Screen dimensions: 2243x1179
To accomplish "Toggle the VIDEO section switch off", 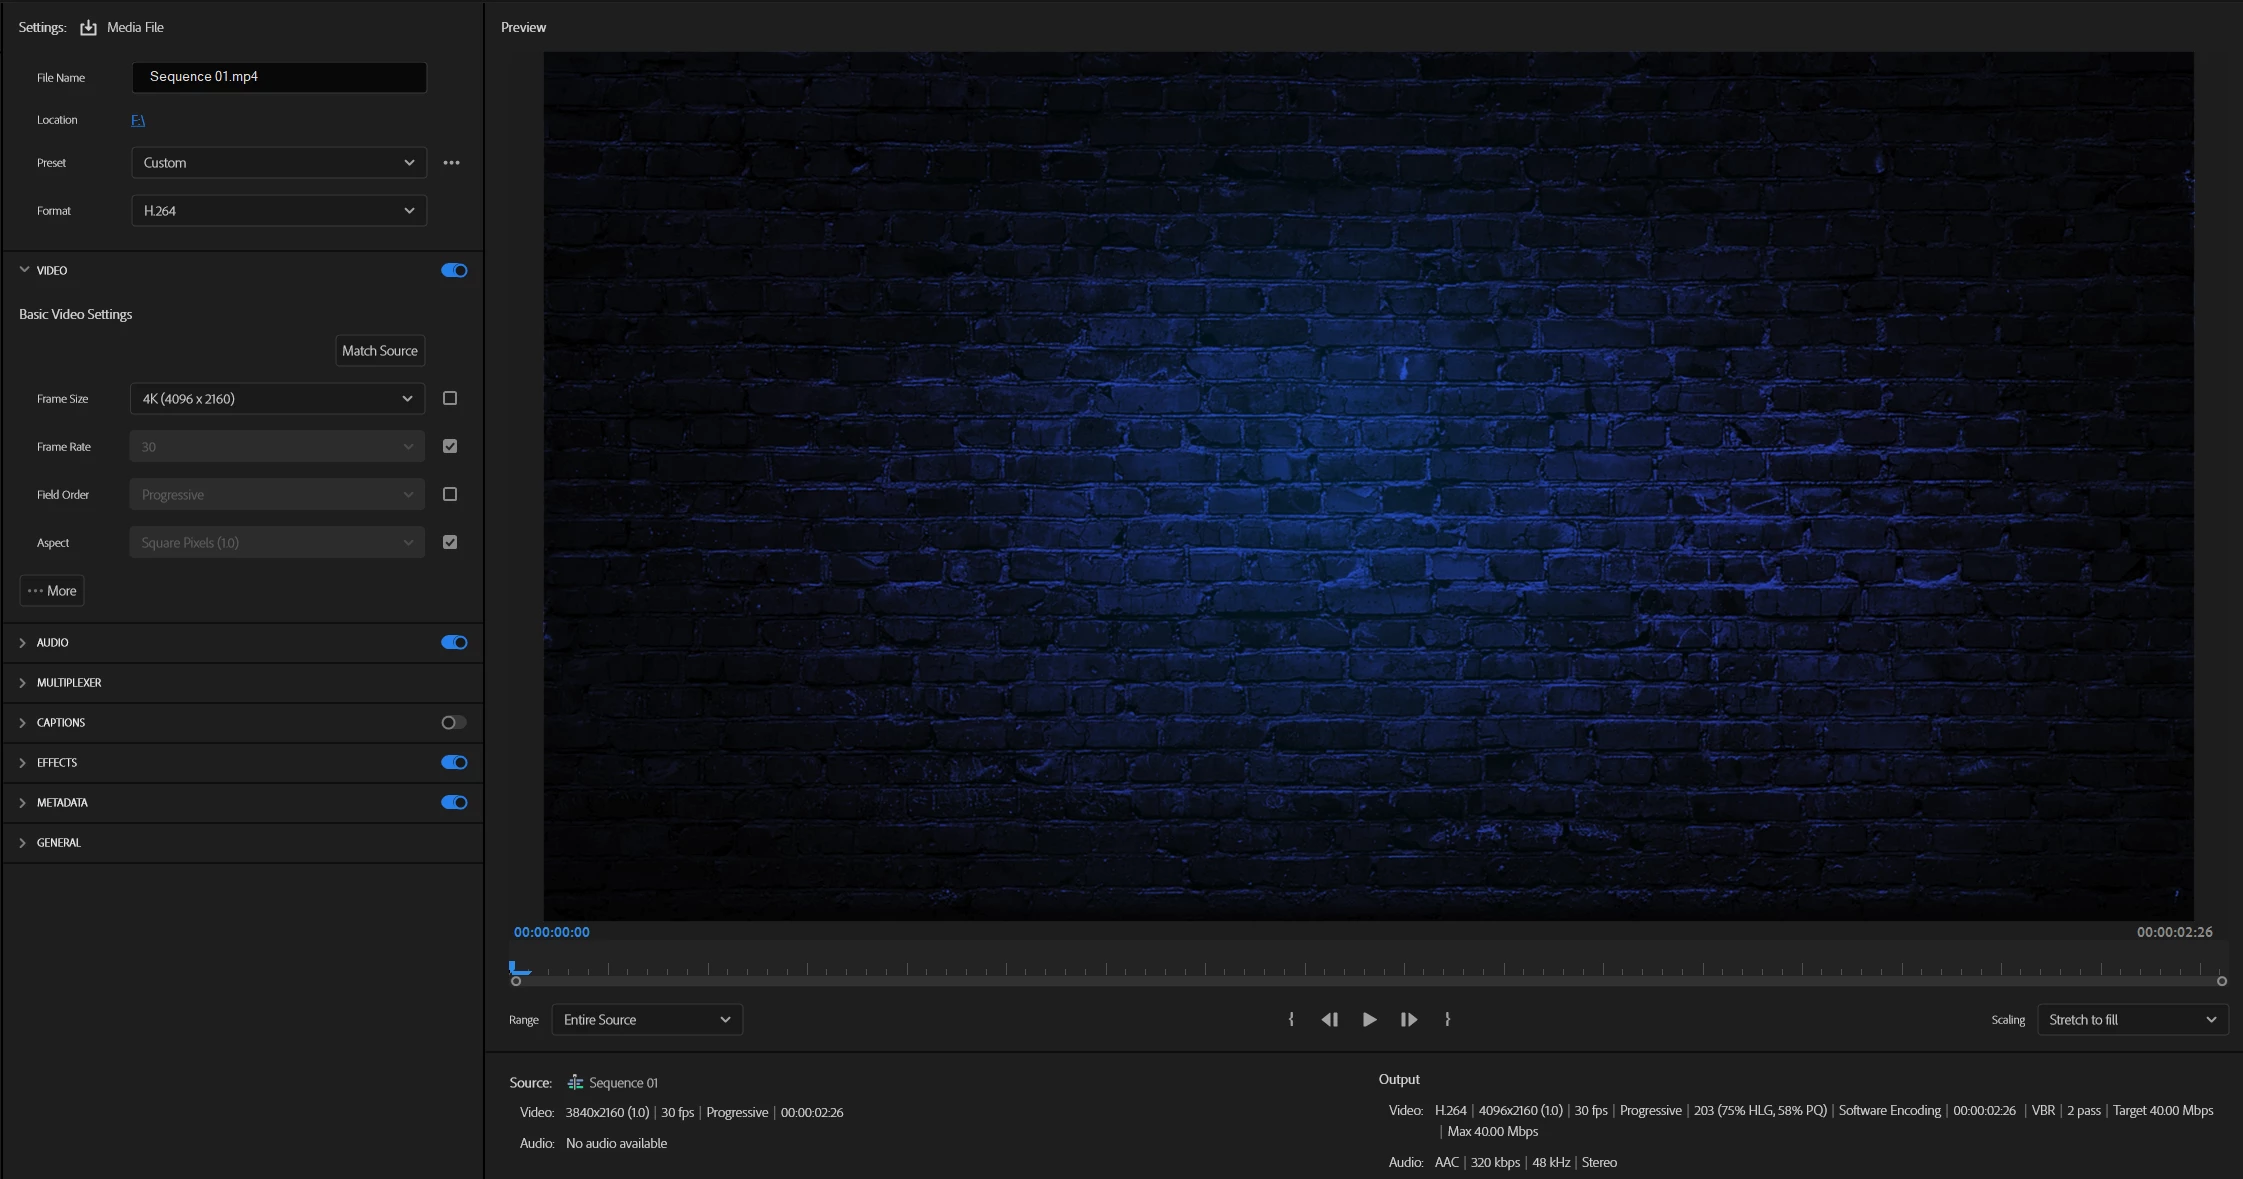I will [x=454, y=271].
